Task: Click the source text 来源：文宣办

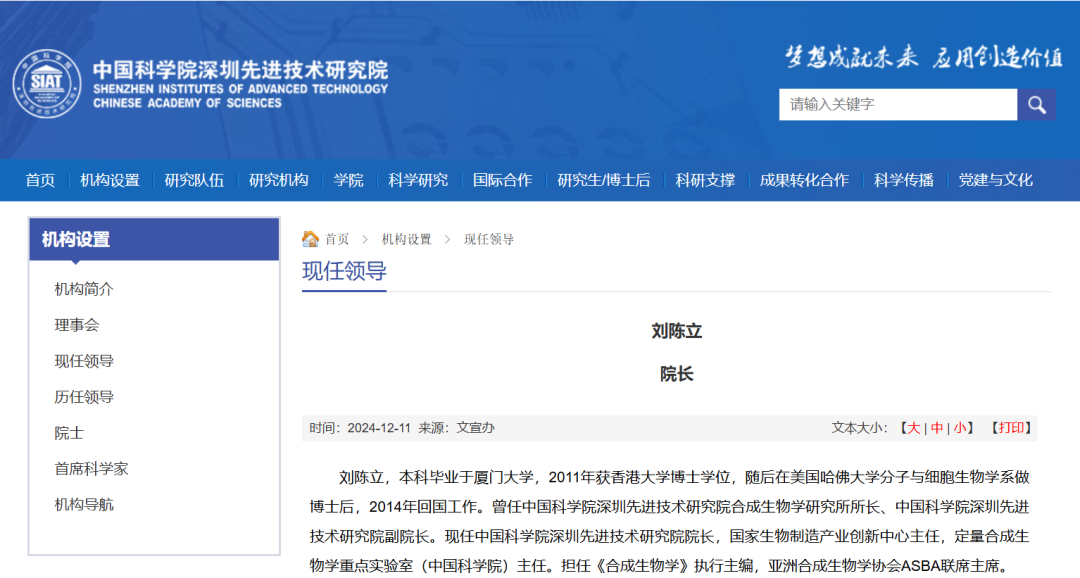Action: click(x=457, y=428)
